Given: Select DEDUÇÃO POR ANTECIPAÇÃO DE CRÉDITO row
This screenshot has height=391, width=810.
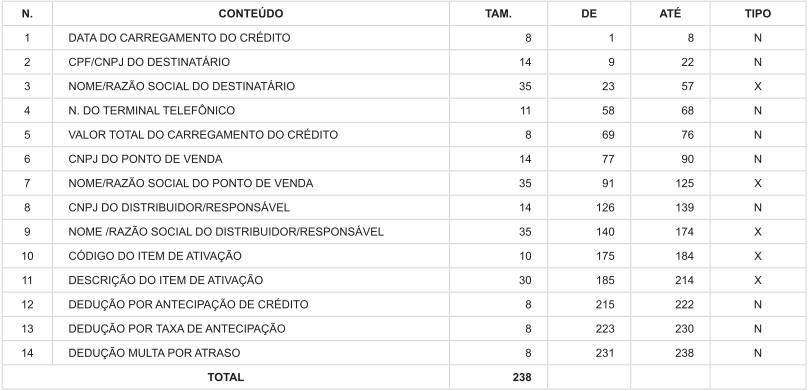Looking at the screenshot, I should tap(403, 305).
